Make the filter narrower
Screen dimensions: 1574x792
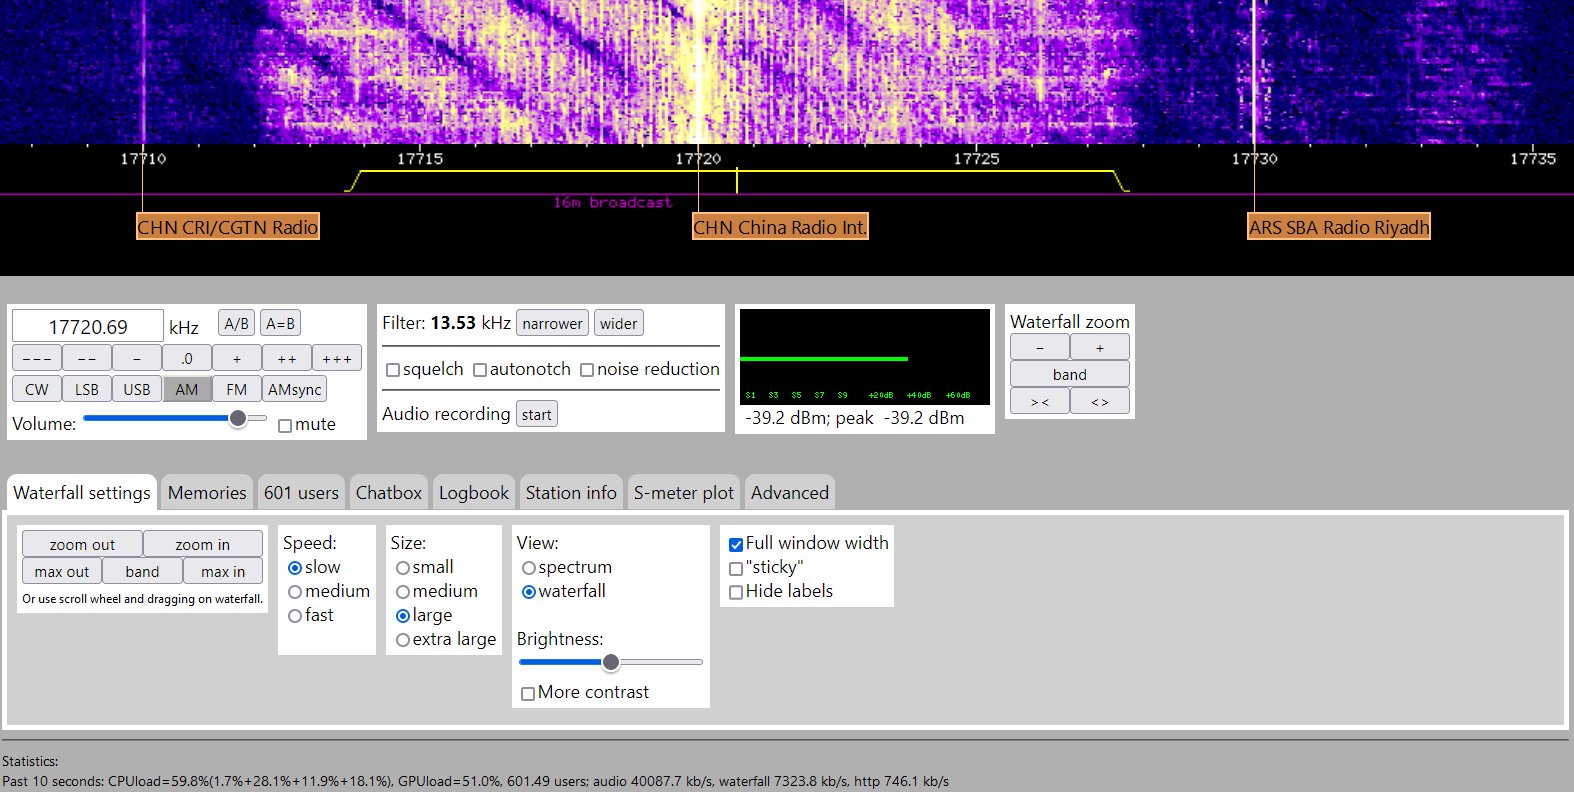coord(552,323)
